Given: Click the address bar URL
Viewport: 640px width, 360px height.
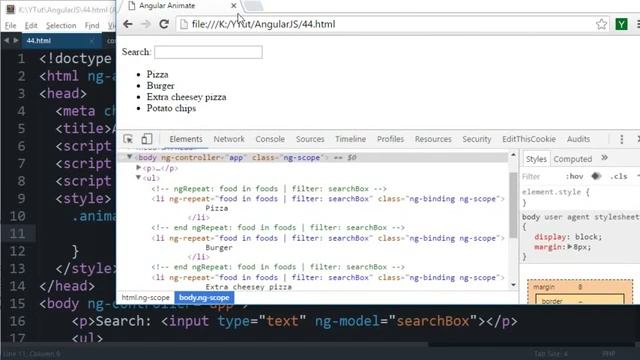Looking at the screenshot, I should pyautogui.click(x=263, y=24).
